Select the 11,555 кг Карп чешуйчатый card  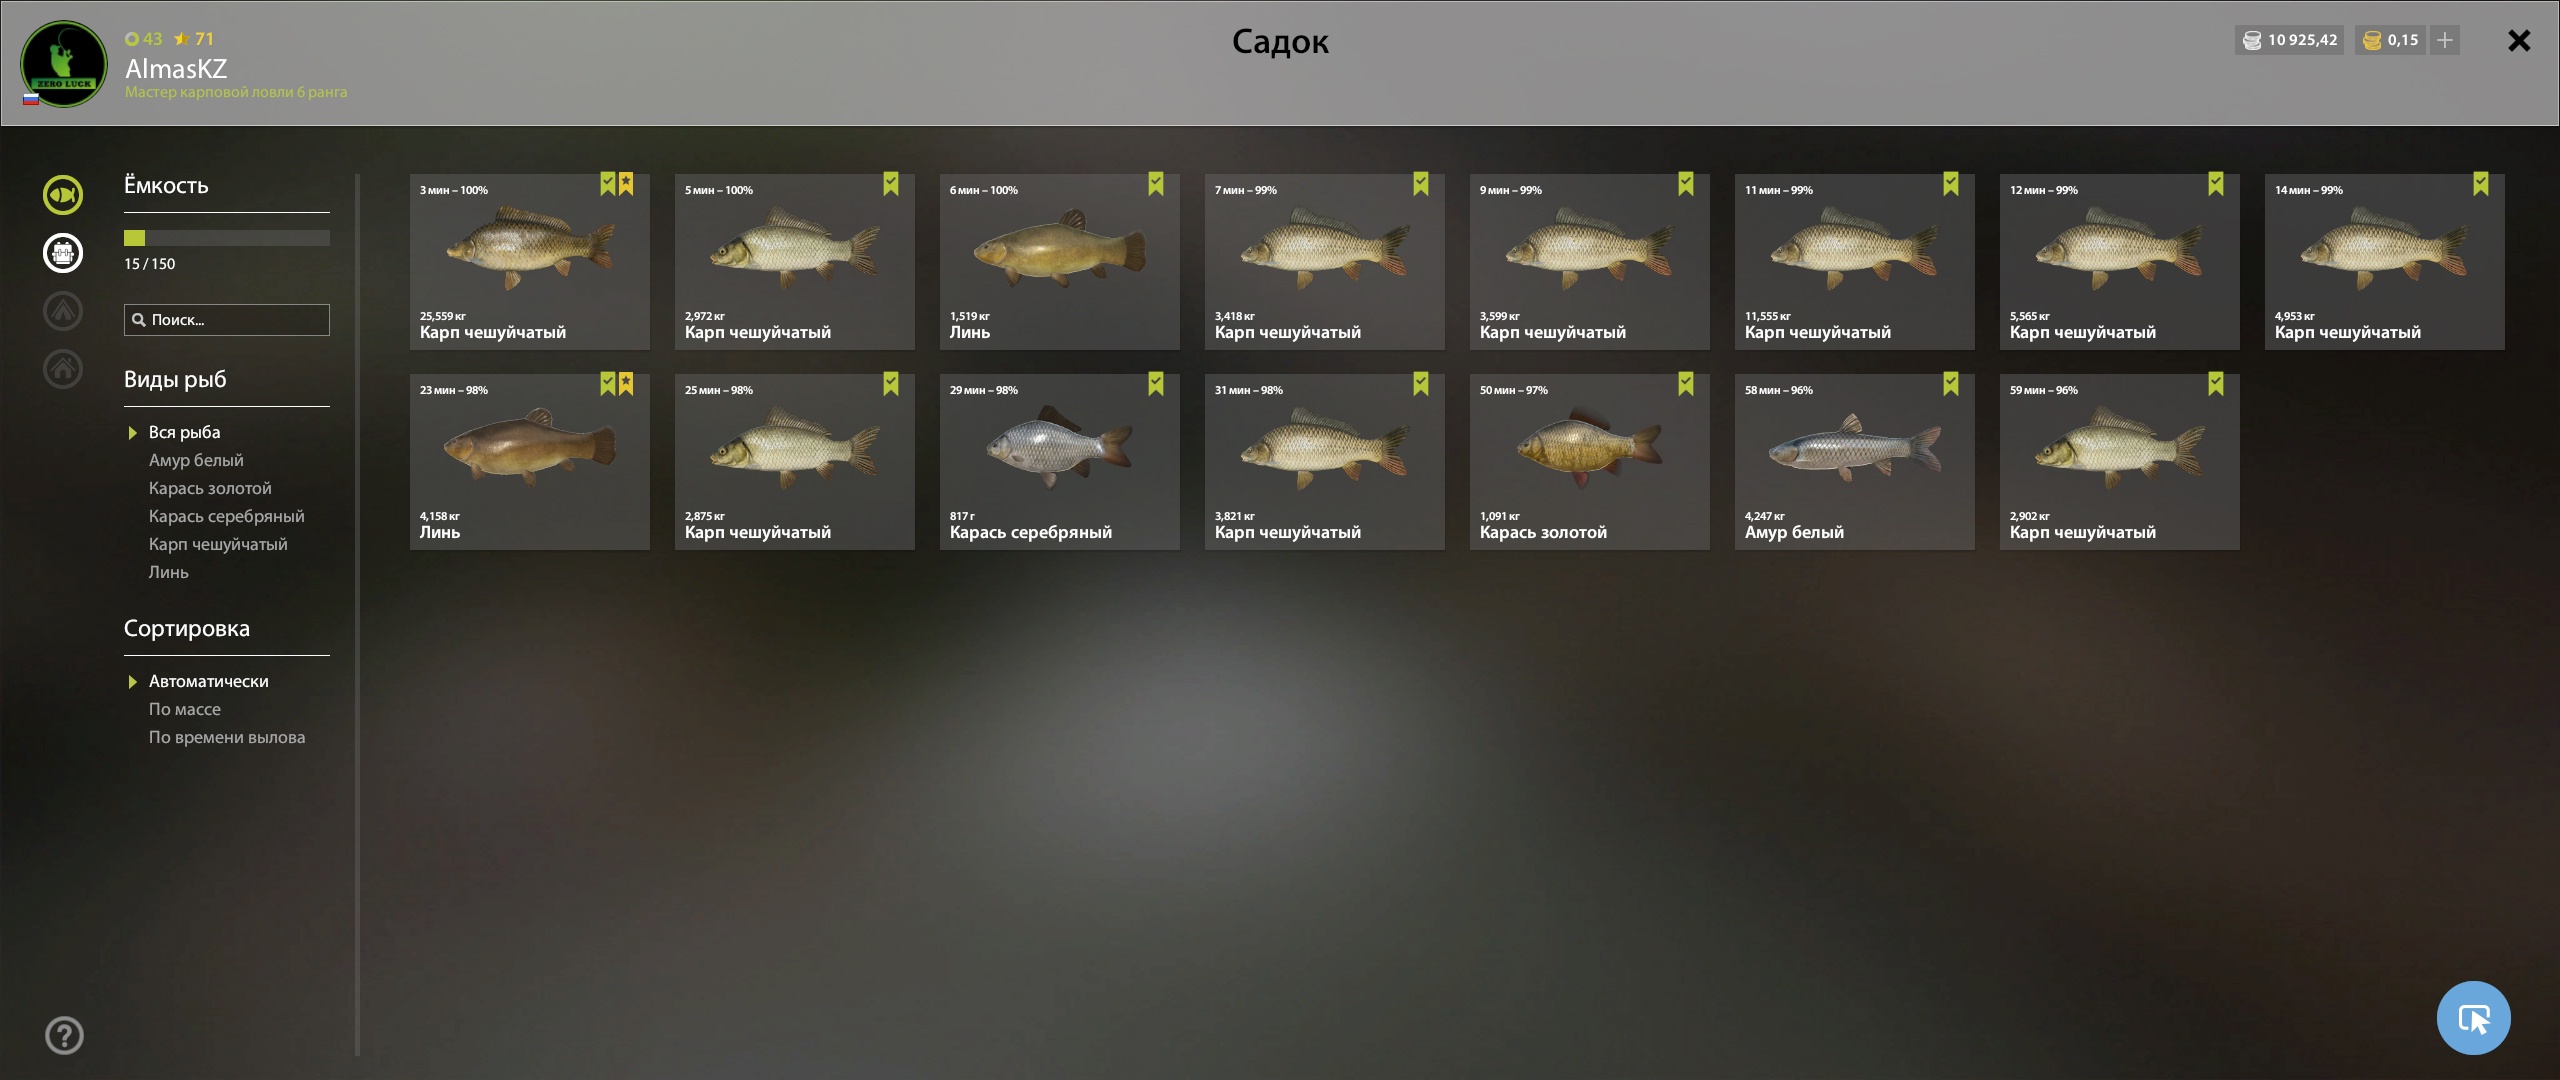1855,262
